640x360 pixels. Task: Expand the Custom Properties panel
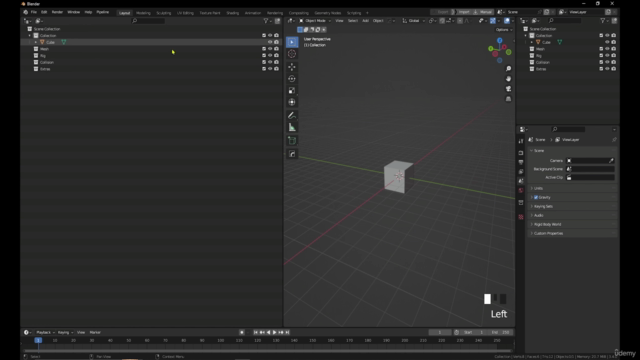[x=572, y=233]
